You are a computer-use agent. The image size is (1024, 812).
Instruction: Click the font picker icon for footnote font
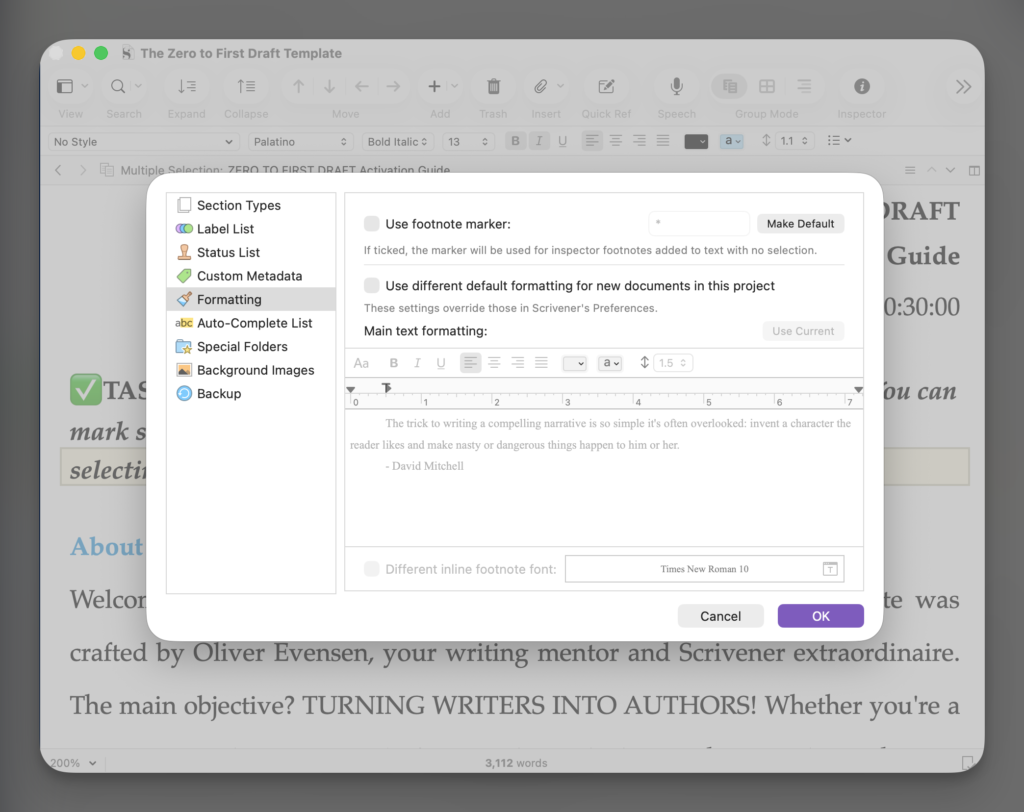tap(830, 569)
